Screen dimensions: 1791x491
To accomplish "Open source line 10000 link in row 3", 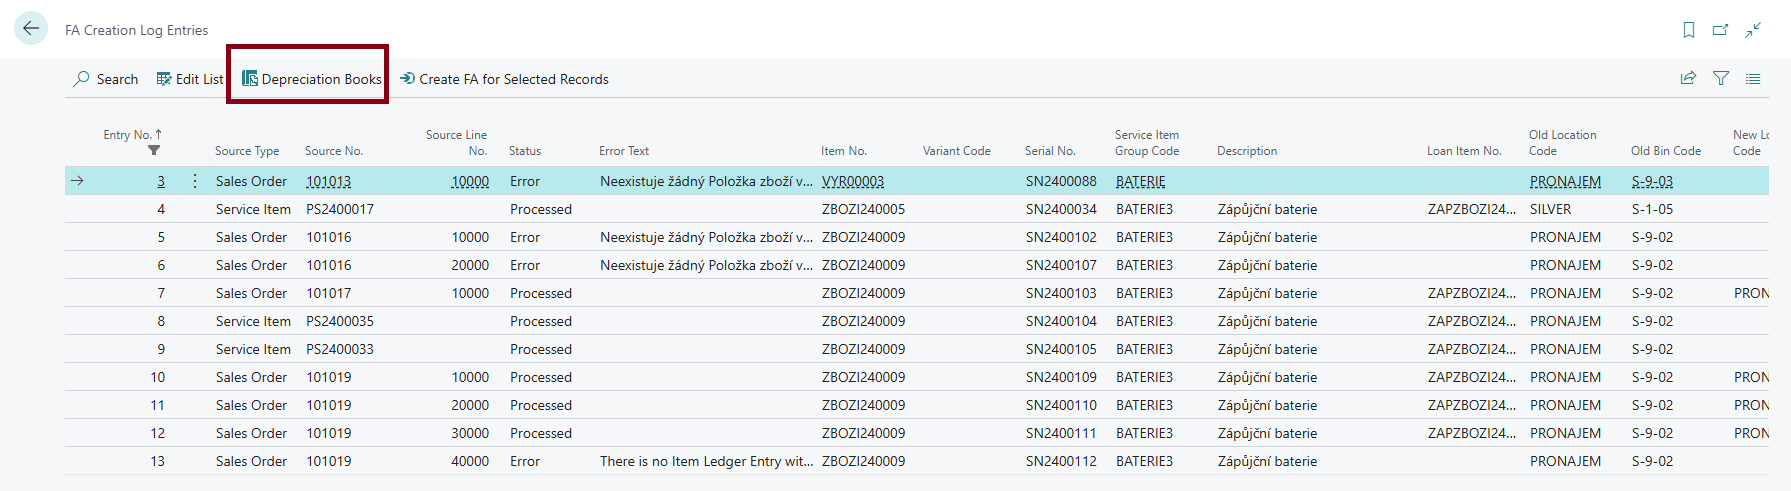I will point(470,181).
